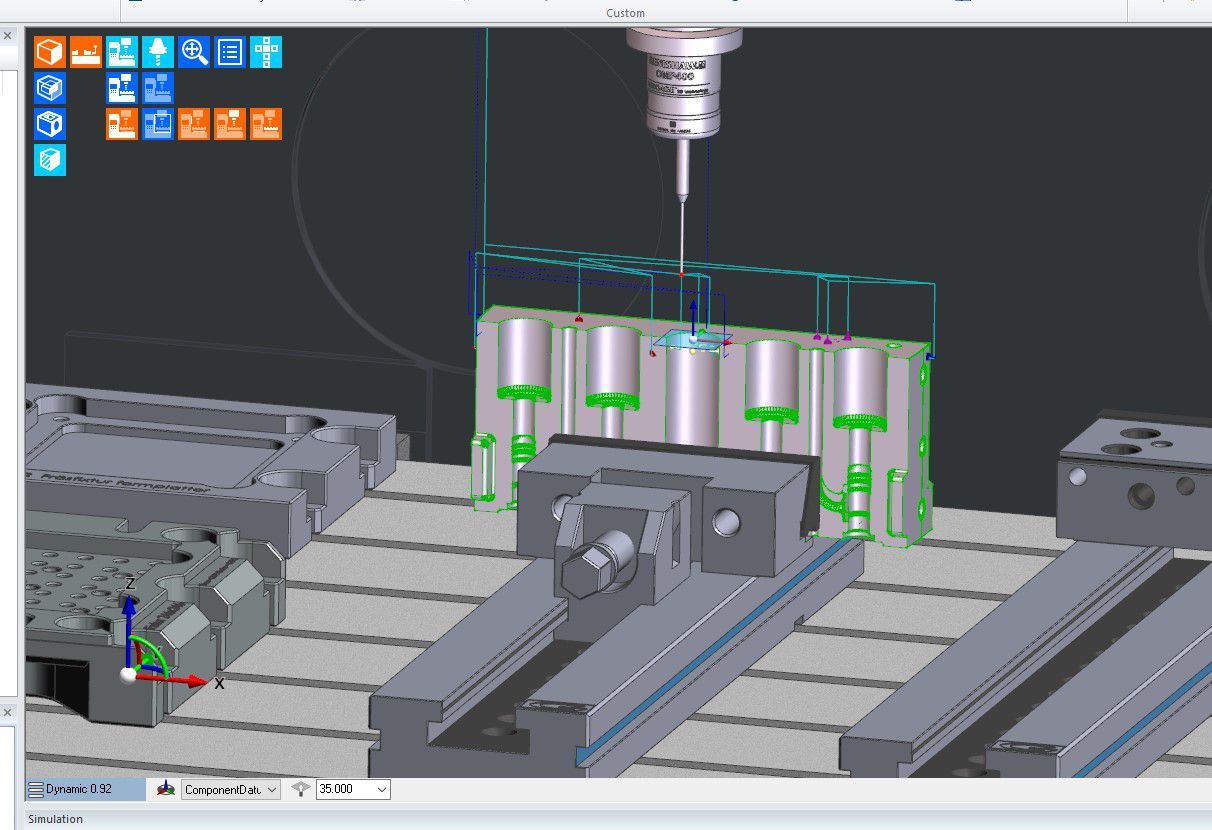Screen dimensions: 1212x830
Task: Select the orange solid cube view icon
Action: (x=50, y=51)
